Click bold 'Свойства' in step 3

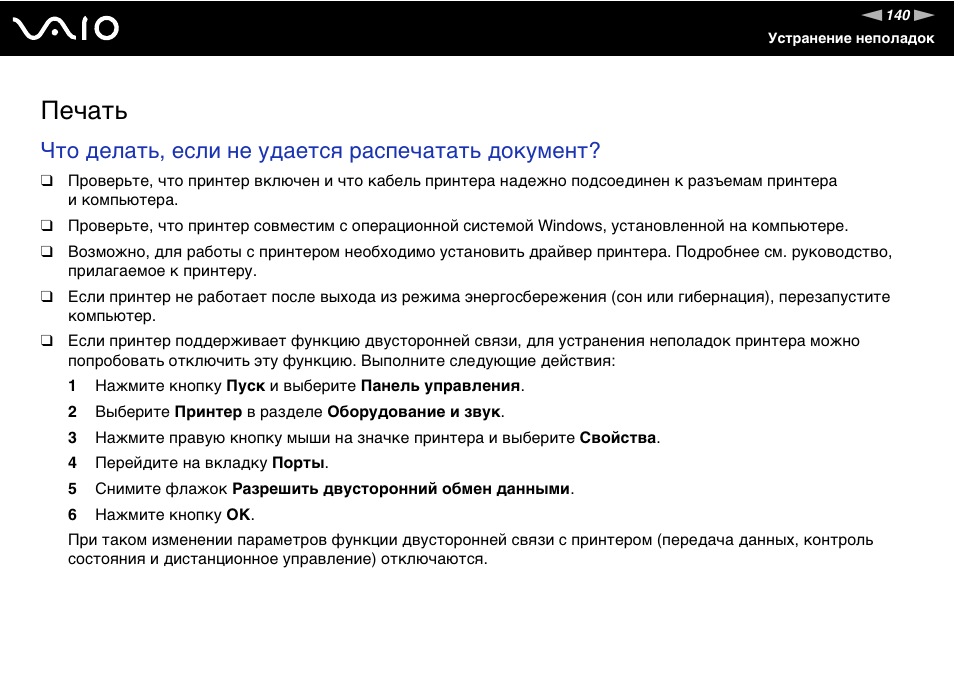[617, 438]
